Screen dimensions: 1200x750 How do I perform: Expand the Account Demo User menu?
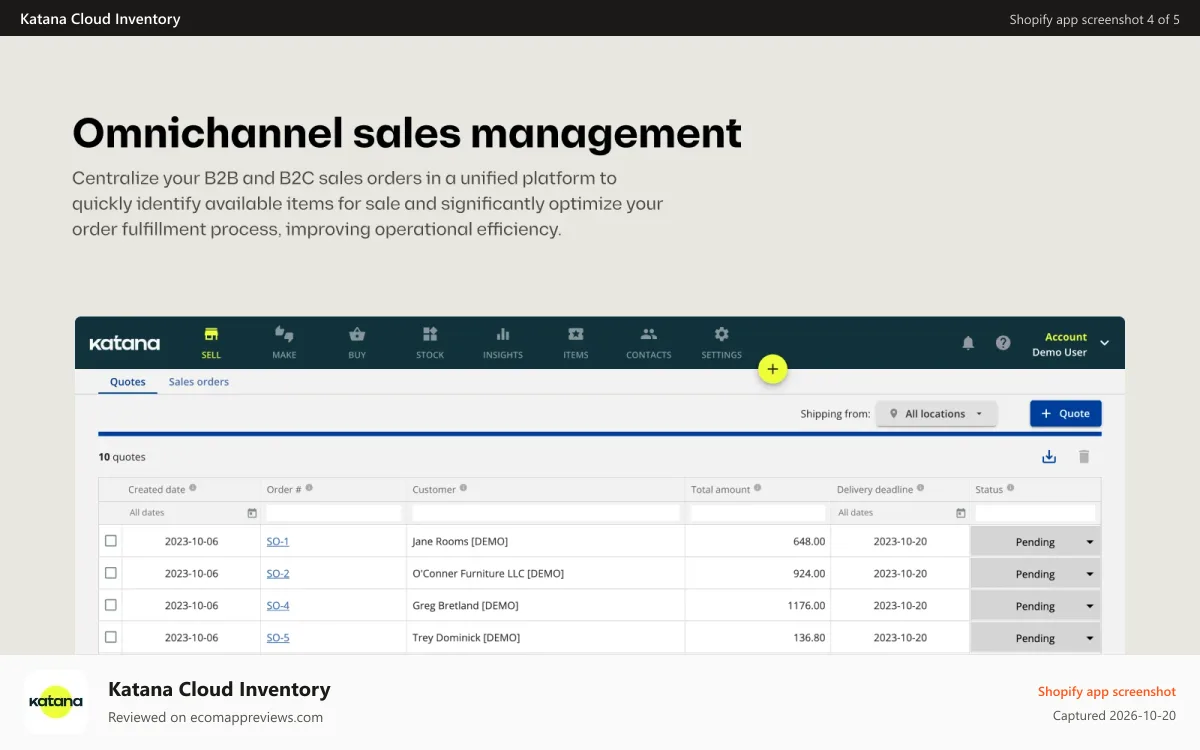[1072, 343]
